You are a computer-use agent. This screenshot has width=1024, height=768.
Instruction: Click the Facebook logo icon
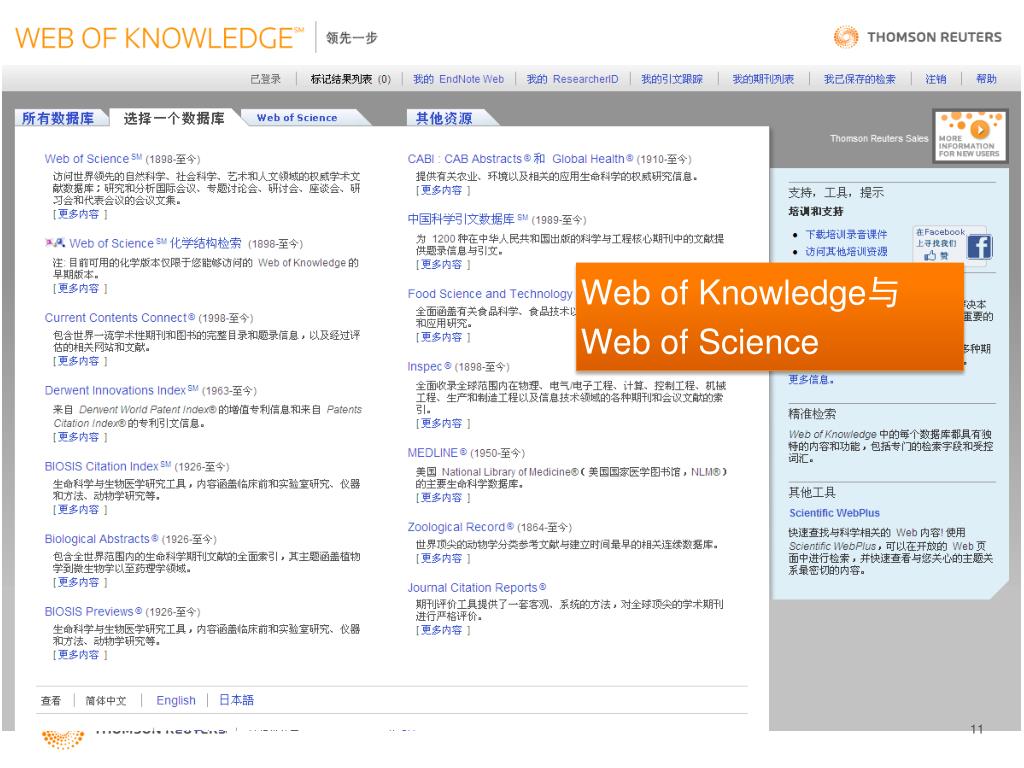[x=979, y=247]
